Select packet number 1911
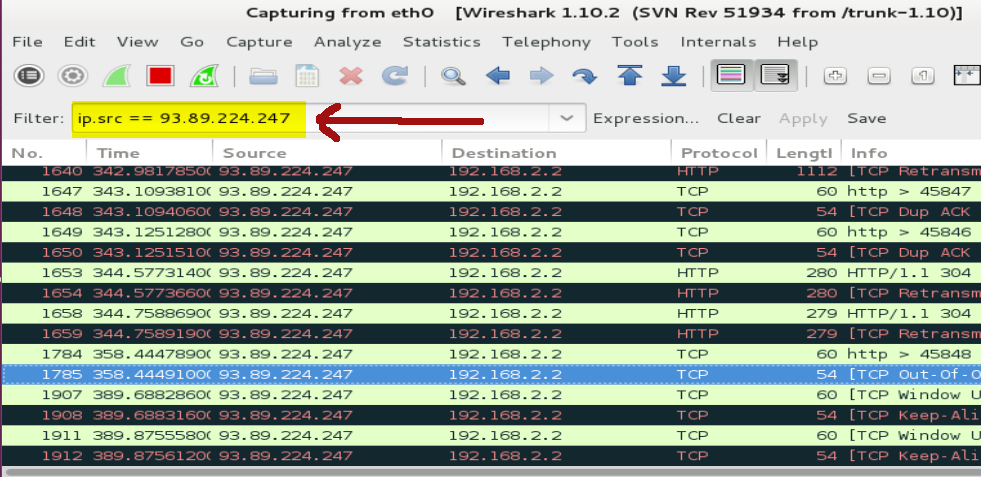Screen dimensions: 981x477 491,436
